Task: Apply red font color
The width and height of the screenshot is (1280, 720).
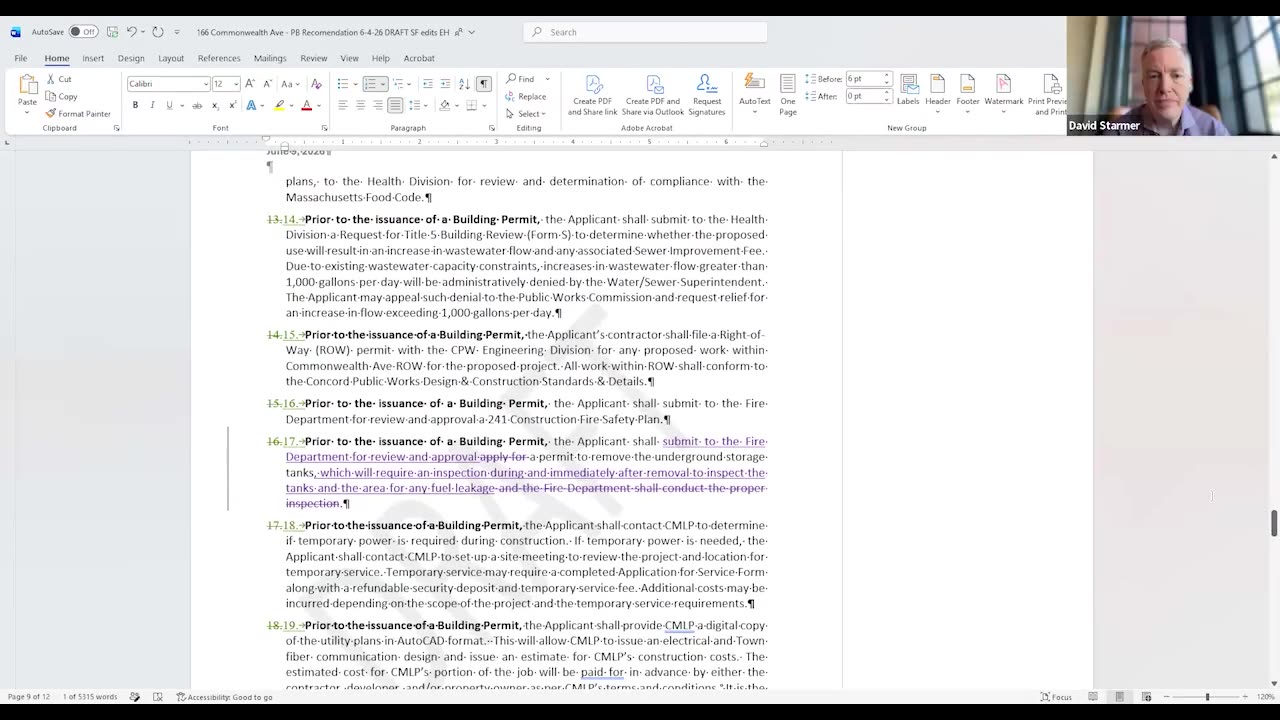Action: coord(307,105)
